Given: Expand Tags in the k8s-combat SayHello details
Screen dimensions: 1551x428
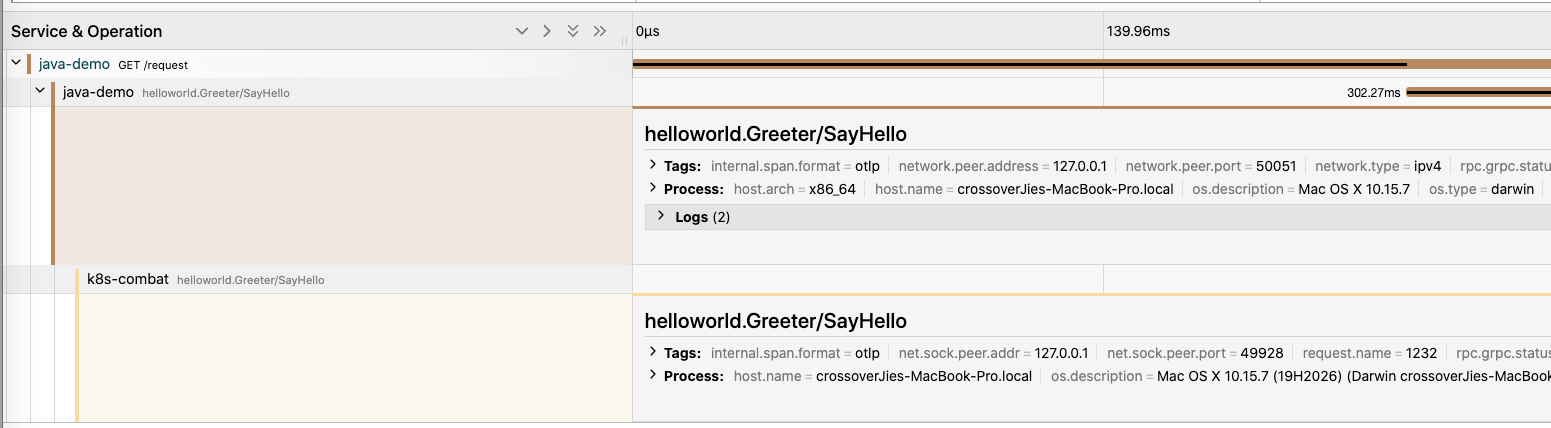Looking at the screenshot, I should point(652,352).
